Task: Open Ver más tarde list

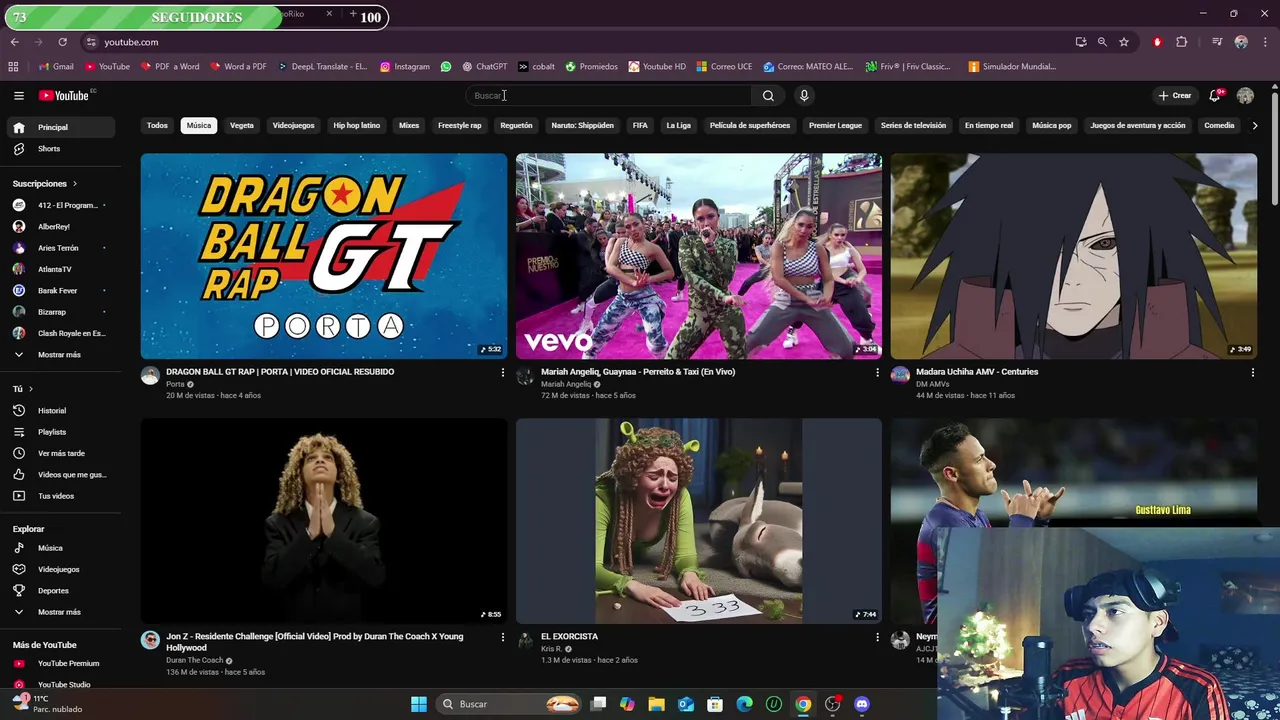Action: pos(60,453)
